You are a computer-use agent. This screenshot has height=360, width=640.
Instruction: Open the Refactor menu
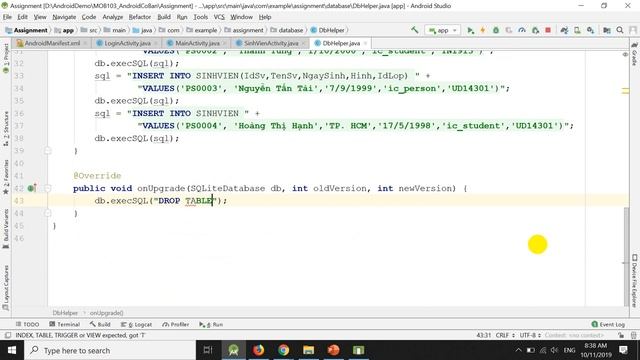[x=140, y=17]
